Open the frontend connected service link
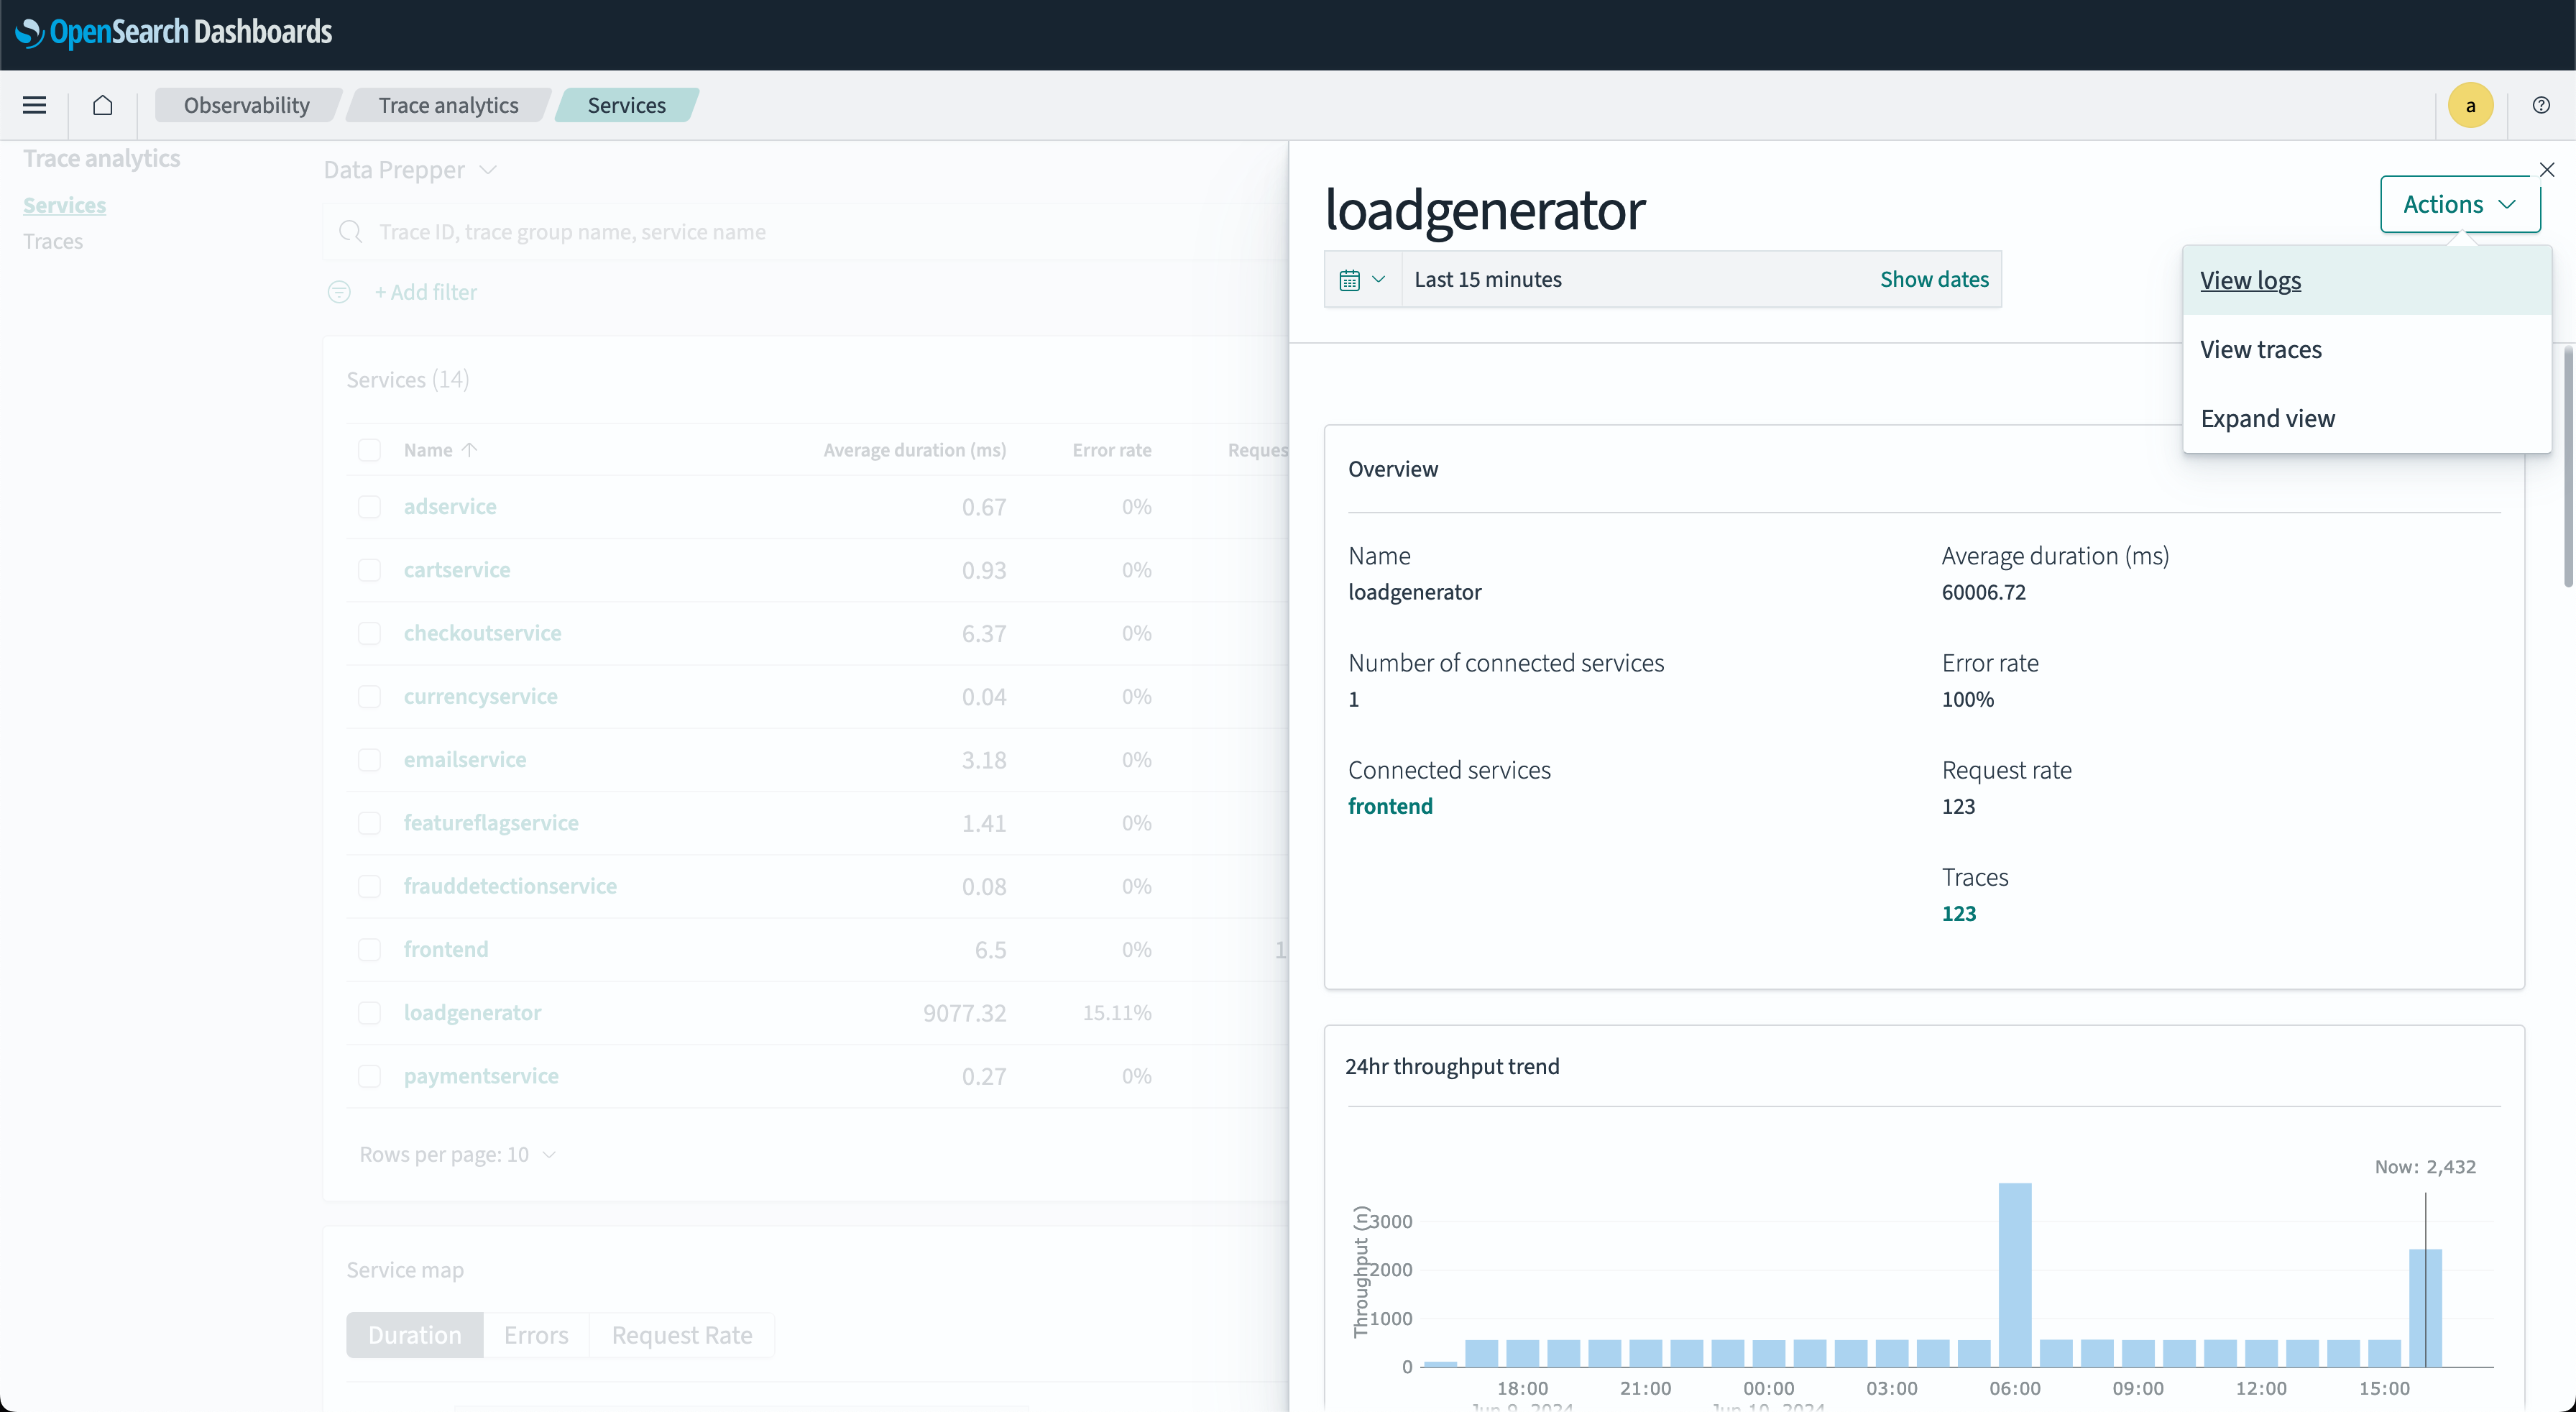The width and height of the screenshot is (2576, 1412). pyautogui.click(x=1389, y=806)
